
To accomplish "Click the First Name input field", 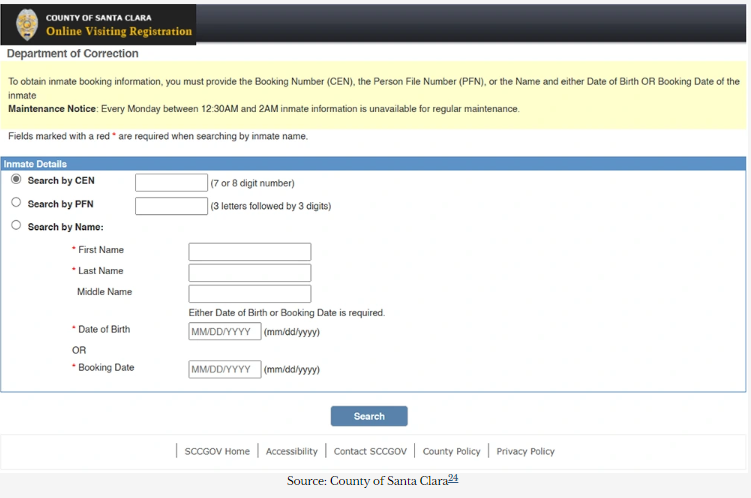I will 249,252.
